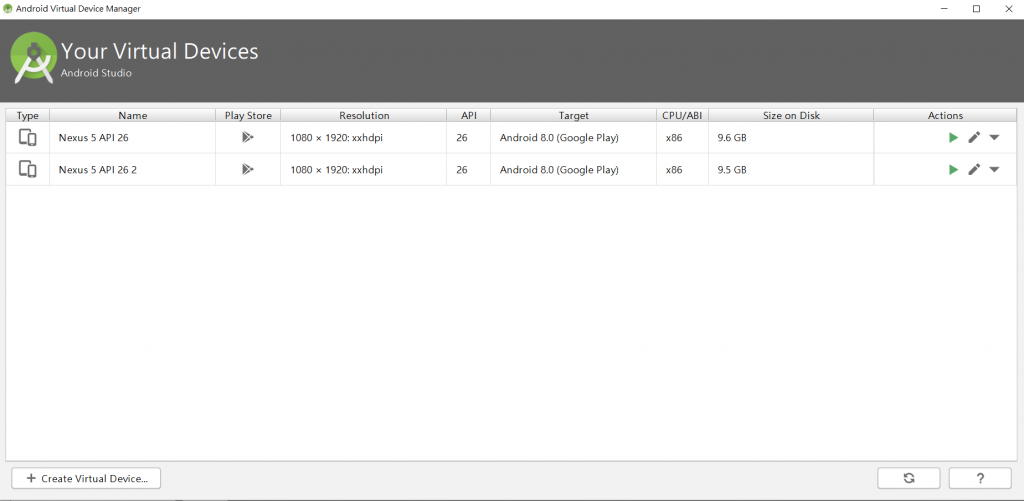Select the 'Nexus 5 API 26' name cell

point(133,138)
